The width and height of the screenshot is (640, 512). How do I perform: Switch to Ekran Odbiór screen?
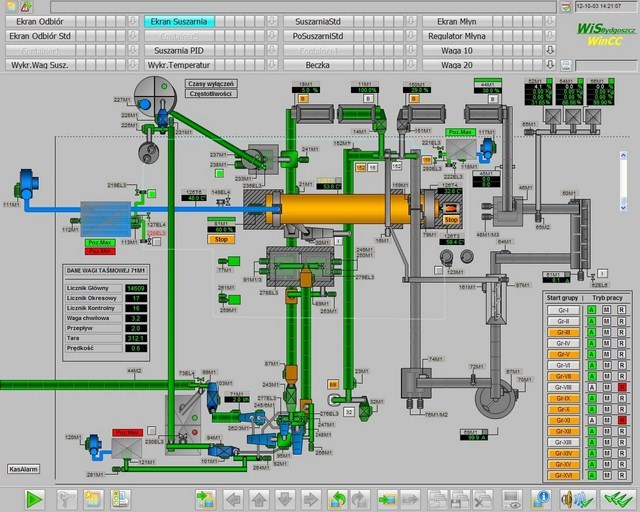pos(40,21)
